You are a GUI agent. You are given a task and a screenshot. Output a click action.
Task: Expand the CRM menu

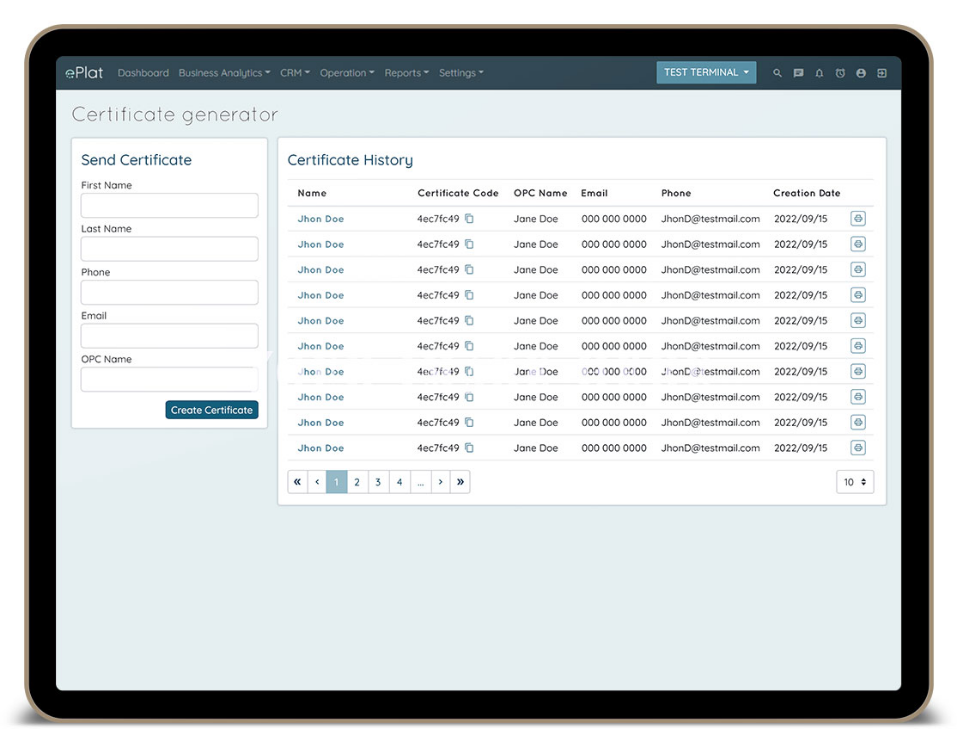pyautogui.click(x=295, y=73)
